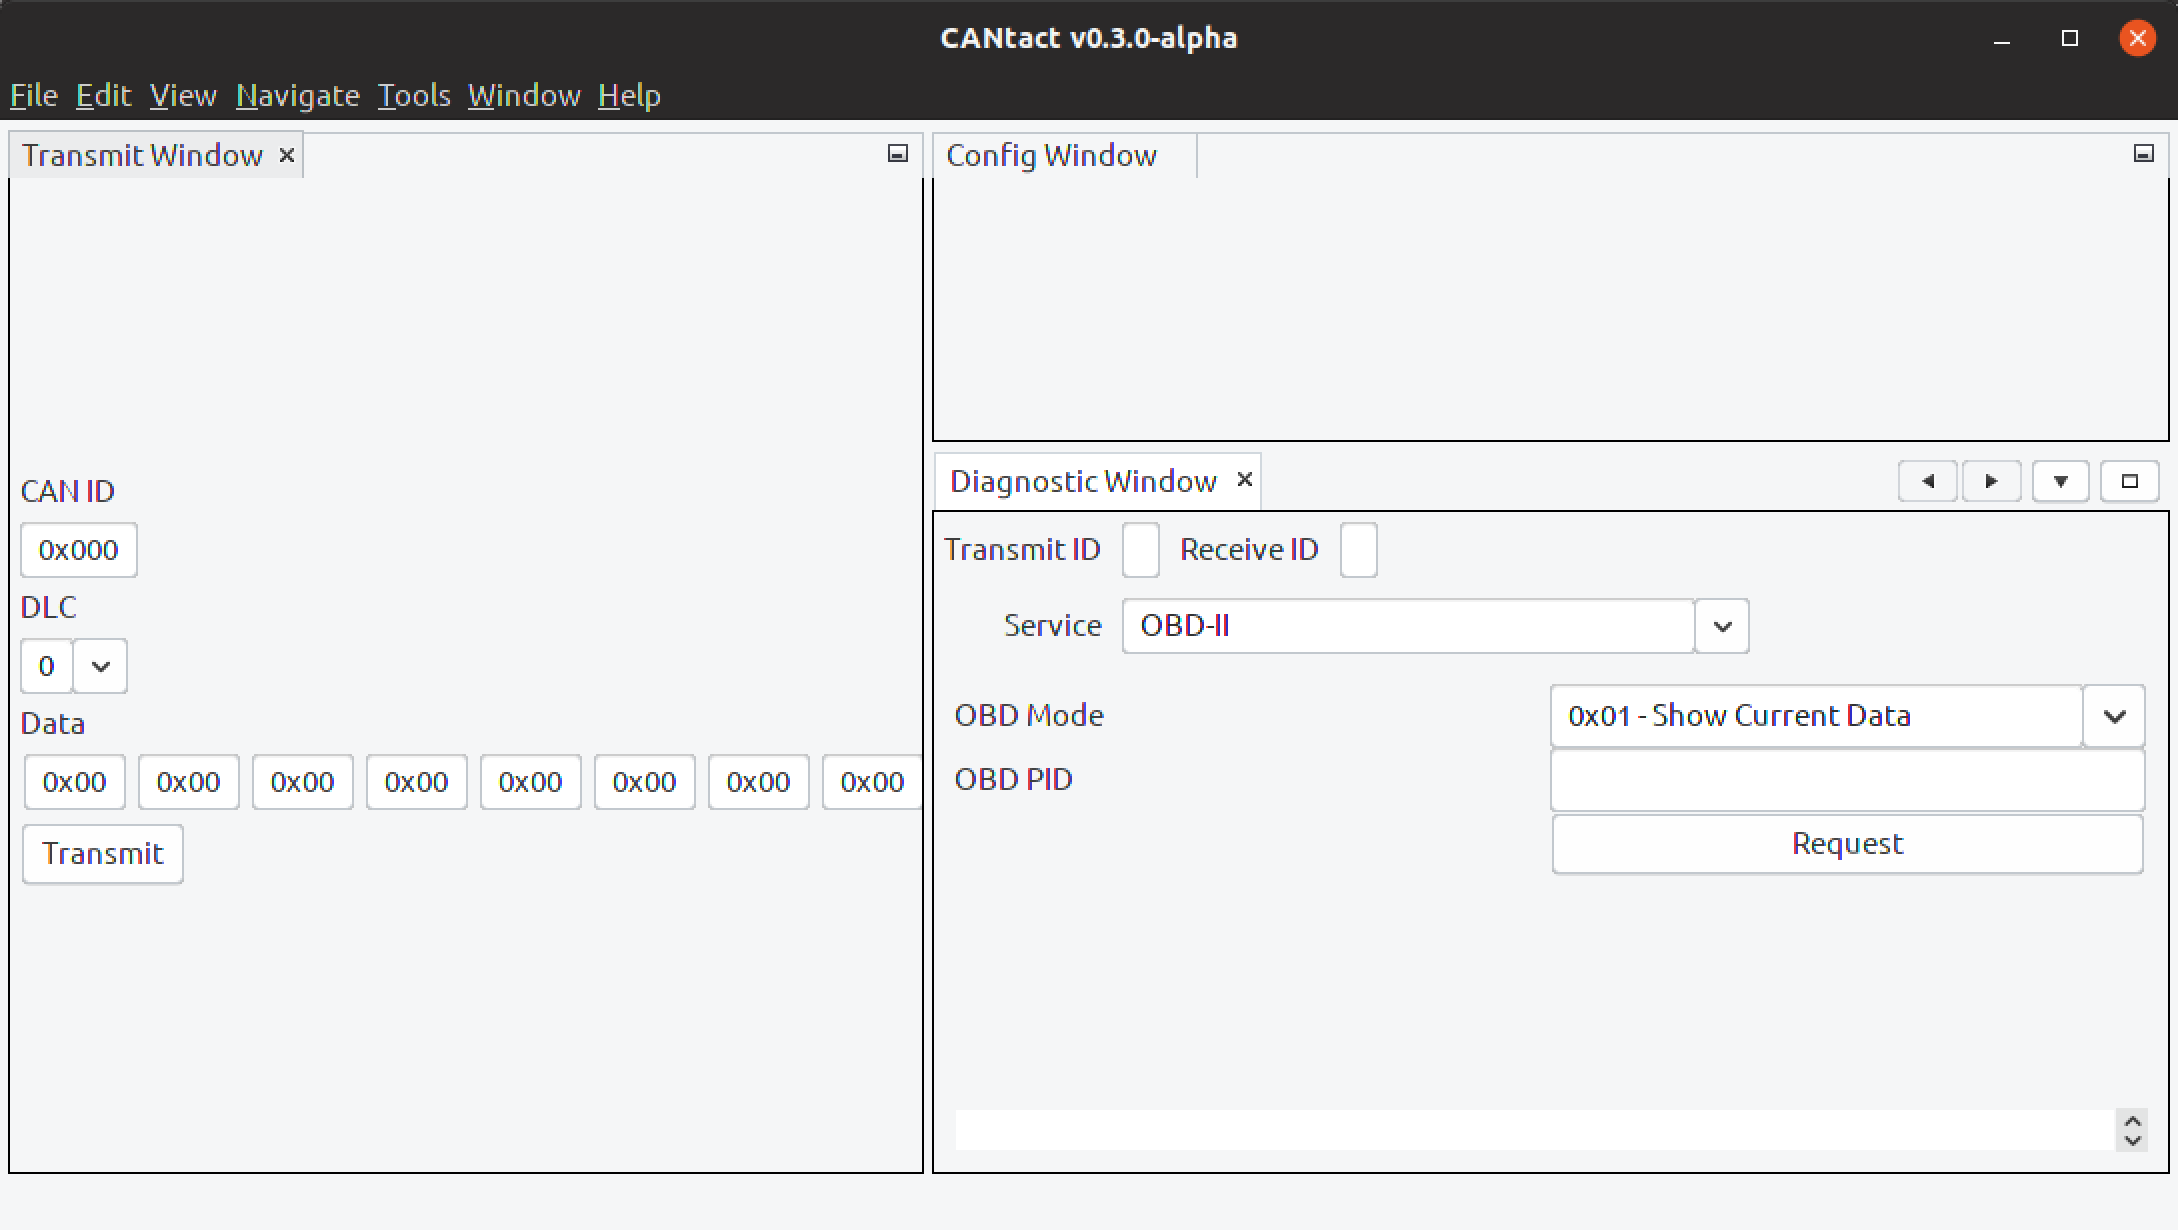2178x1230 pixels.
Task: Maximize the Diagnostic Window panel
Action: (2129, 481)
